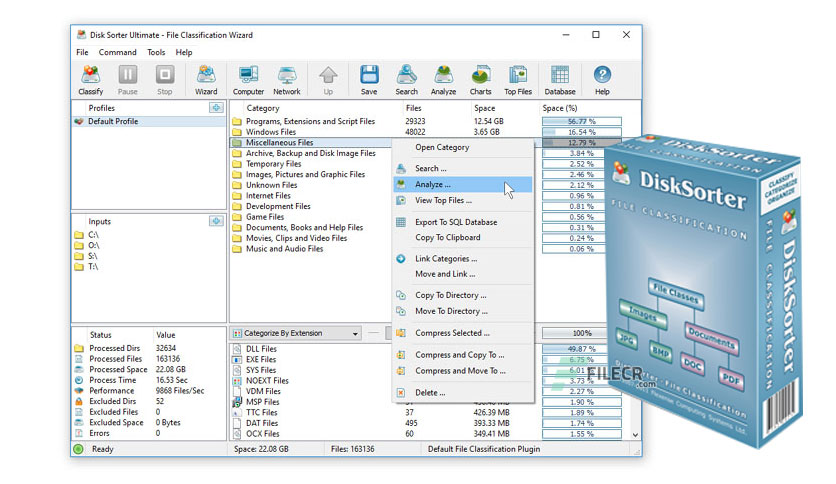Image resolution: width=836 pixels, height=484 pixels.
Task: Open the Command menu
Action: (x=117, y=52)
